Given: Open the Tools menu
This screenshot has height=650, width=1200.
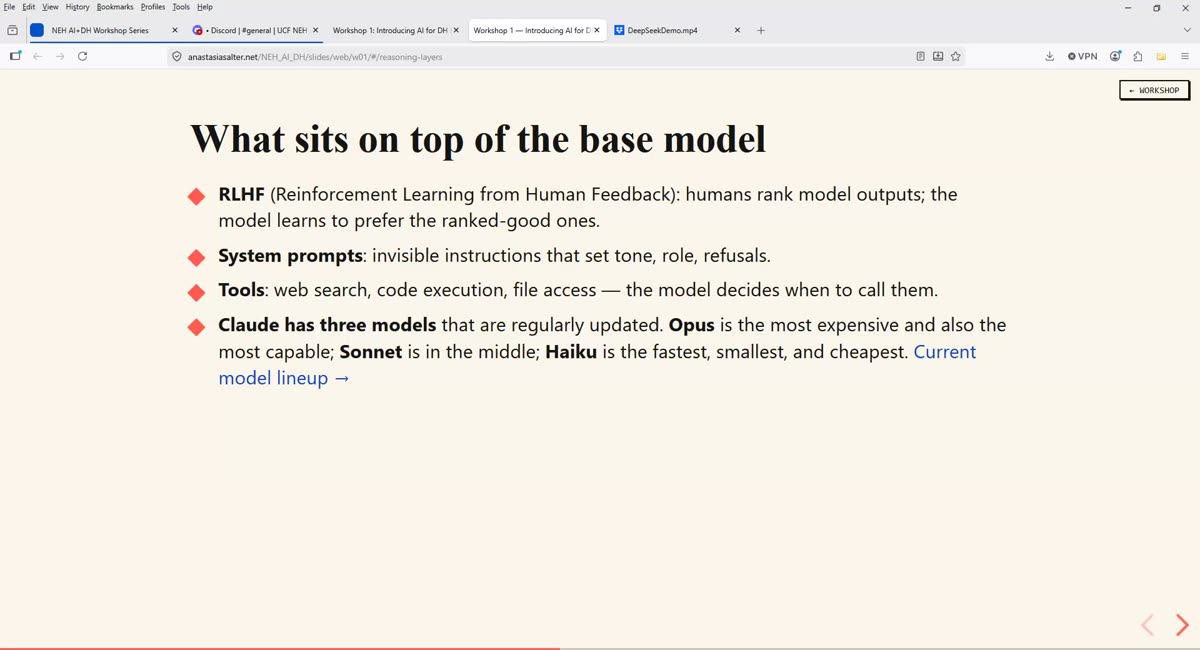Looking at the screenshot, I should (x=181, y=7).
